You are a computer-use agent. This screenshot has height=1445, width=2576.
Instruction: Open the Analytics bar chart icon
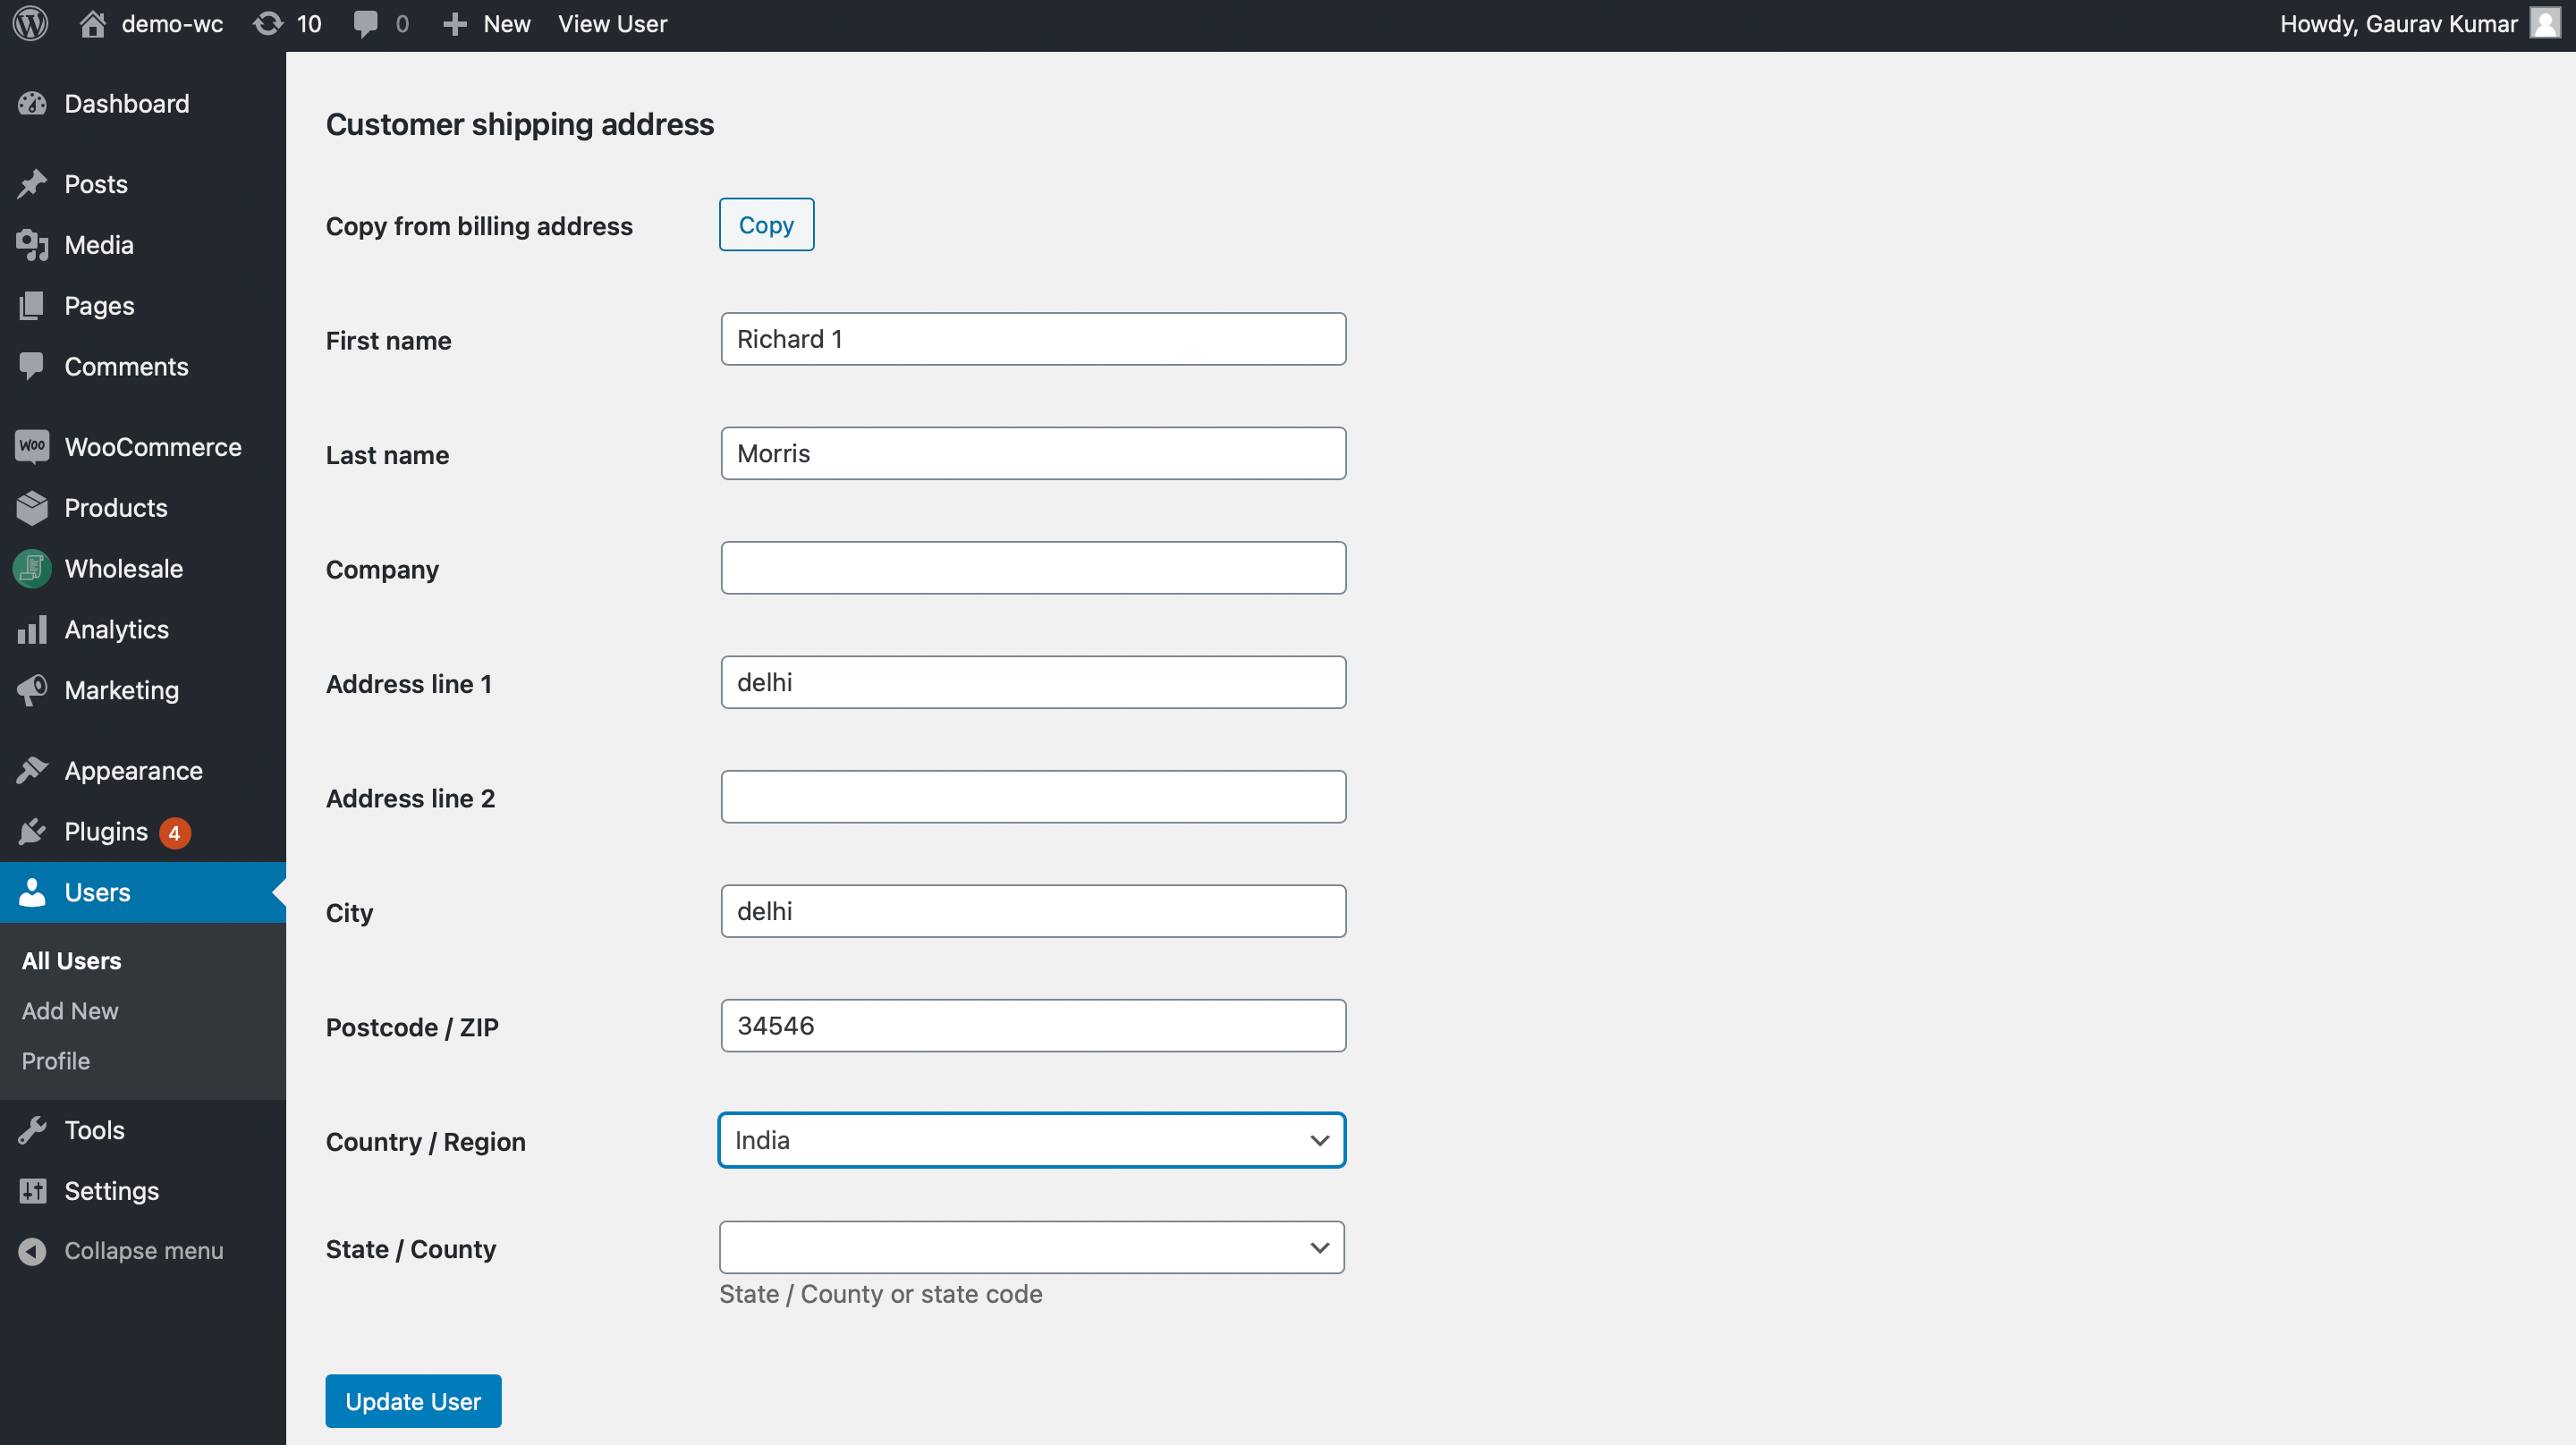point(32,630)
